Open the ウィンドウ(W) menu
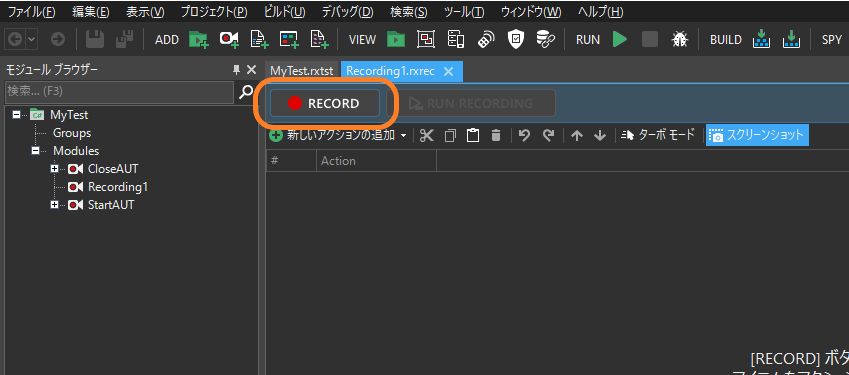 [531, 11]
